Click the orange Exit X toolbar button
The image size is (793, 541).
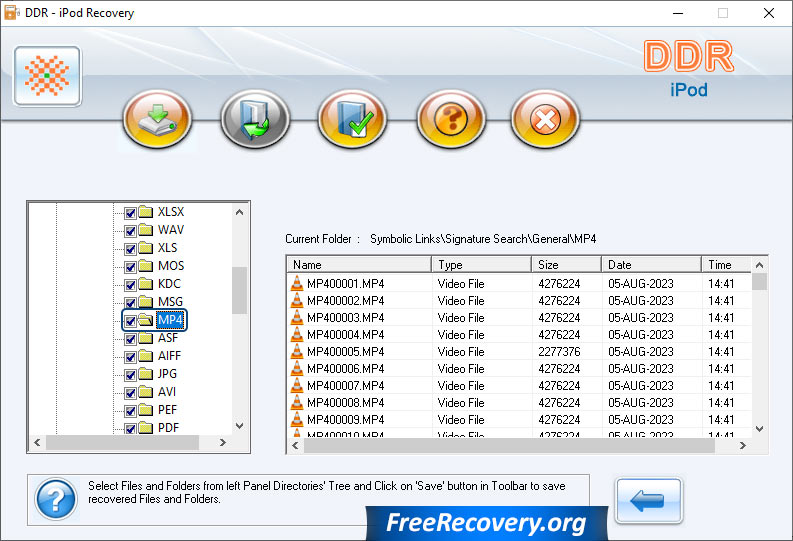click(x=545, y=119)
